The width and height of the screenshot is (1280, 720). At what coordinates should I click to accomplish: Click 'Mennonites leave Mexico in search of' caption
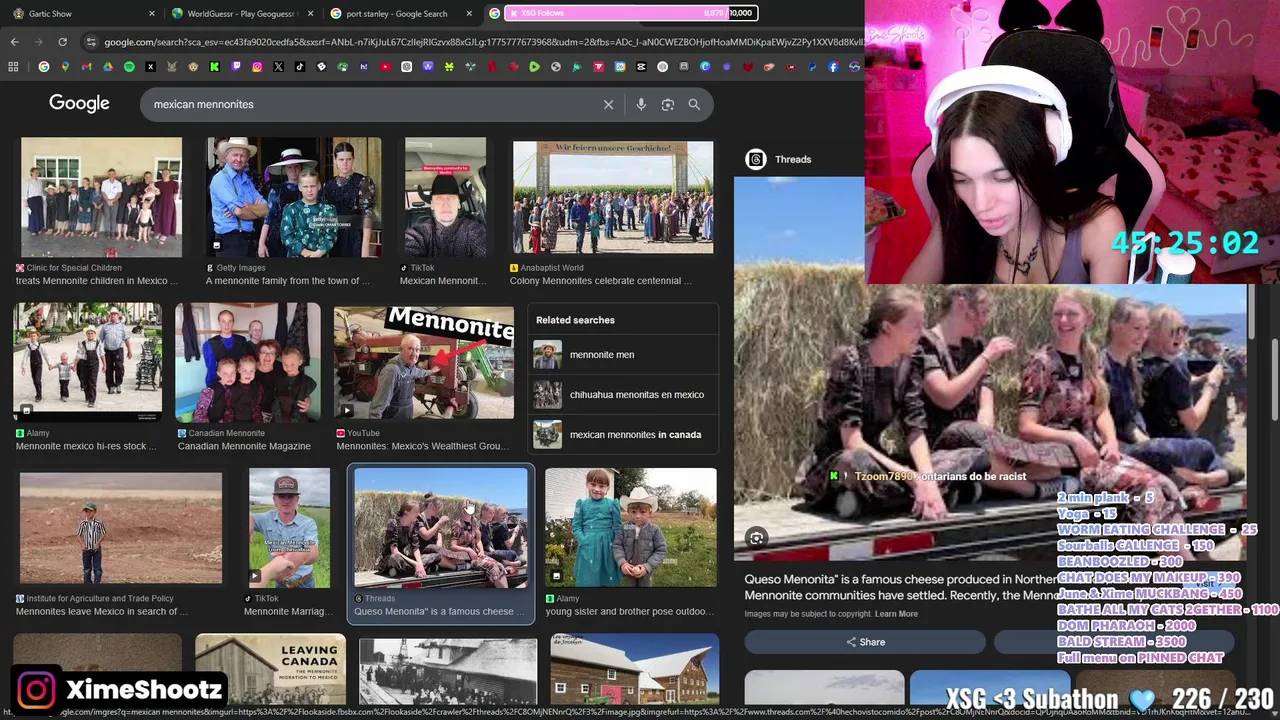[x=102, y=611]
